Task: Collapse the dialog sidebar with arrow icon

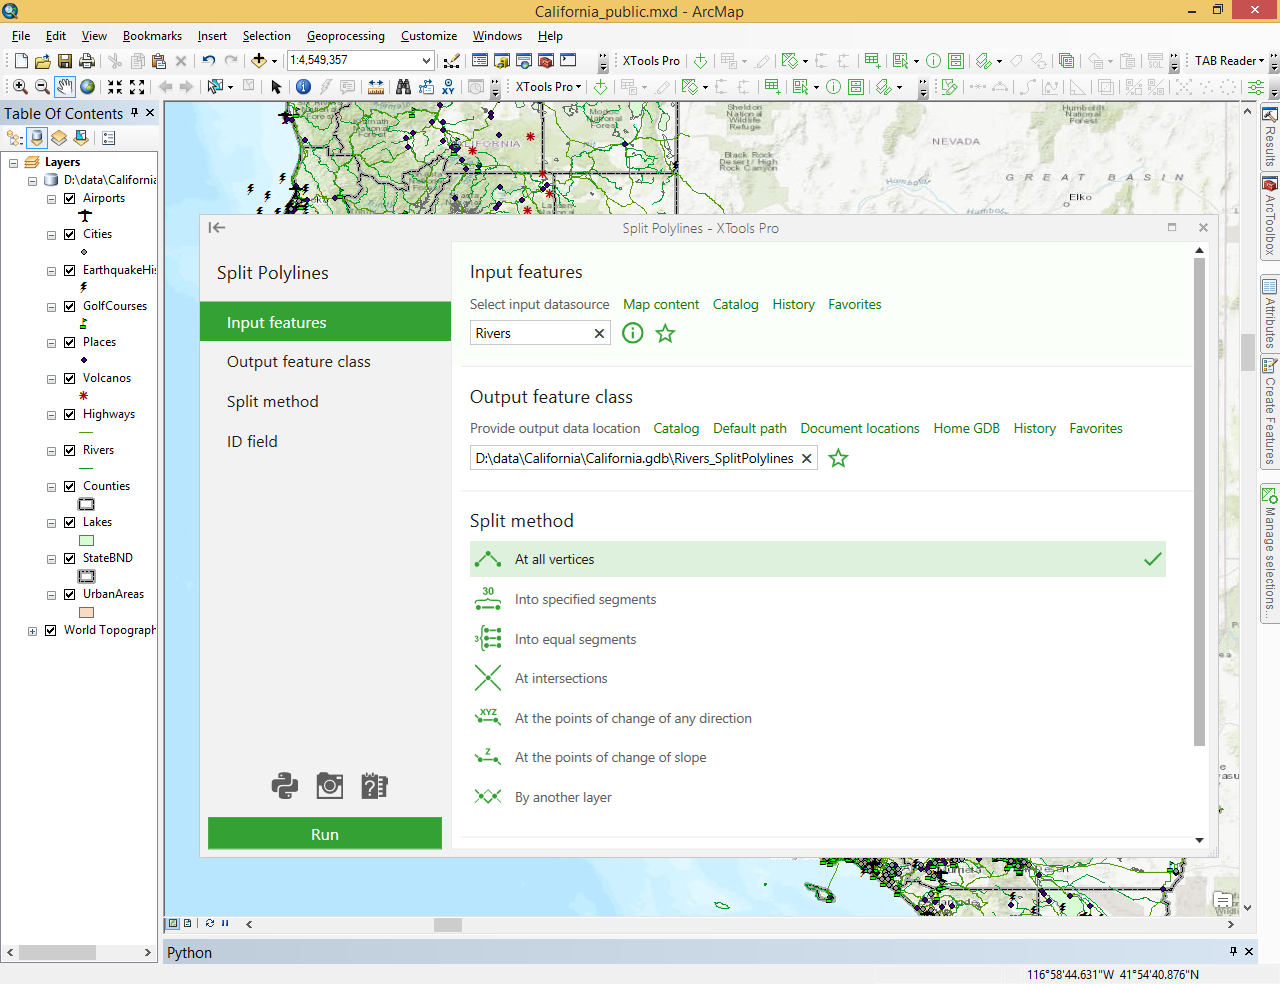Action: click(217, 228)
